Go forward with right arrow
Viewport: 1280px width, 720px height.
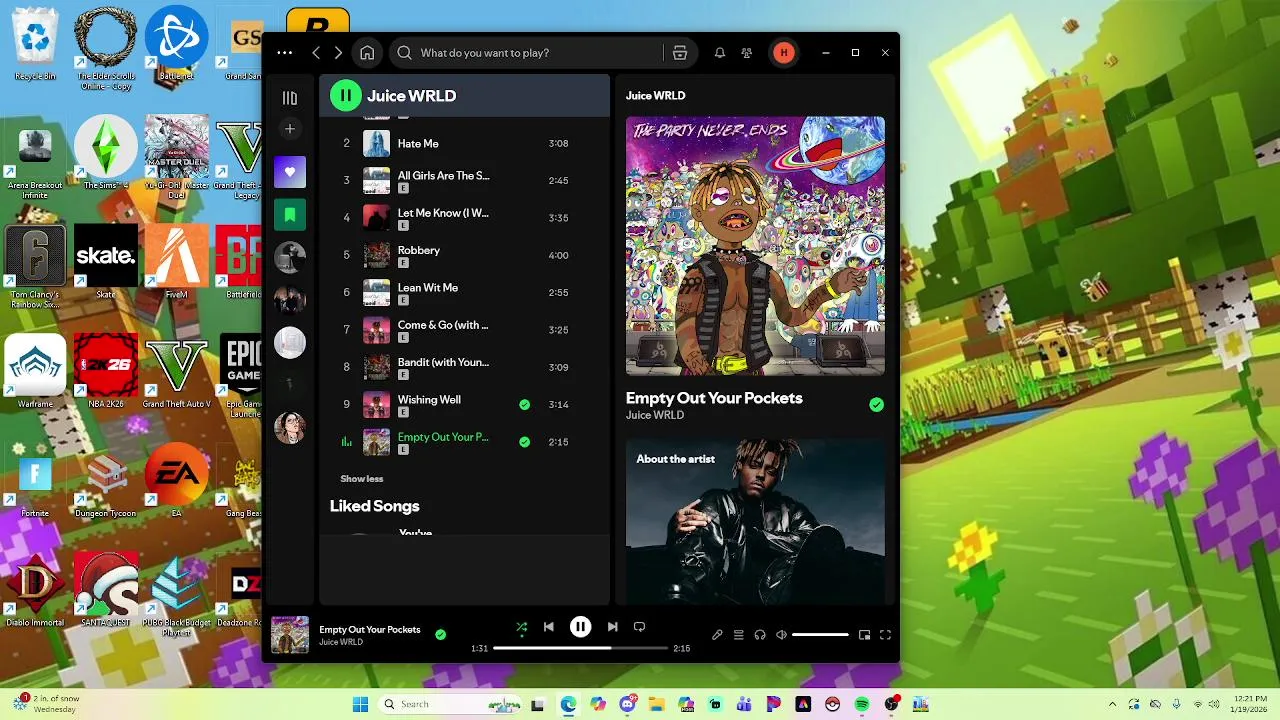[338, 53]
